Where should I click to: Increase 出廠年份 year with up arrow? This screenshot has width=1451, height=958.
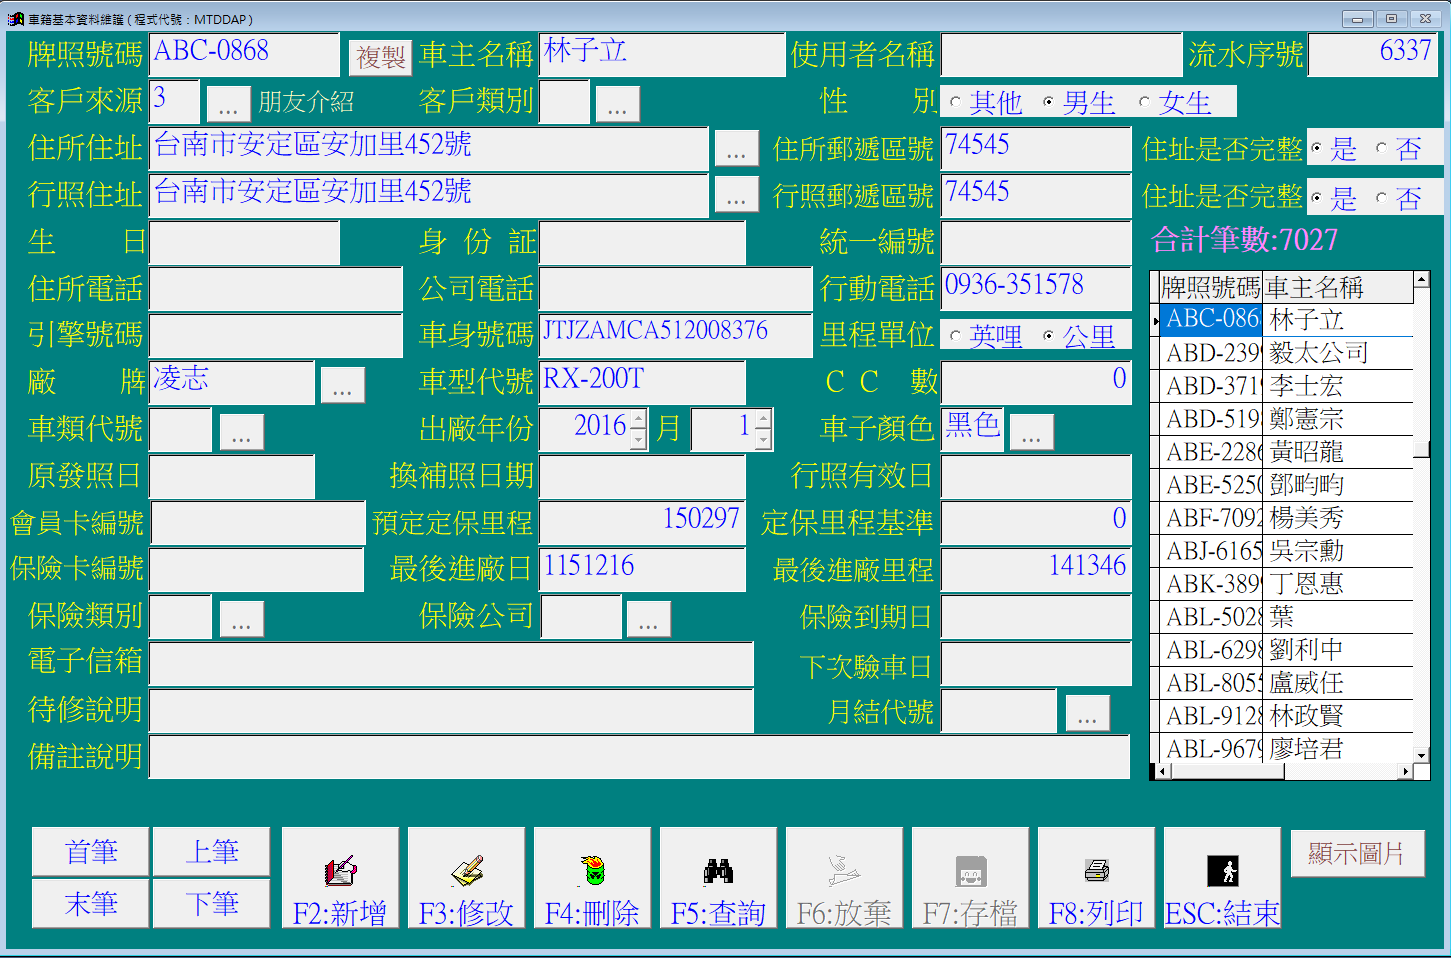(638, 419)
